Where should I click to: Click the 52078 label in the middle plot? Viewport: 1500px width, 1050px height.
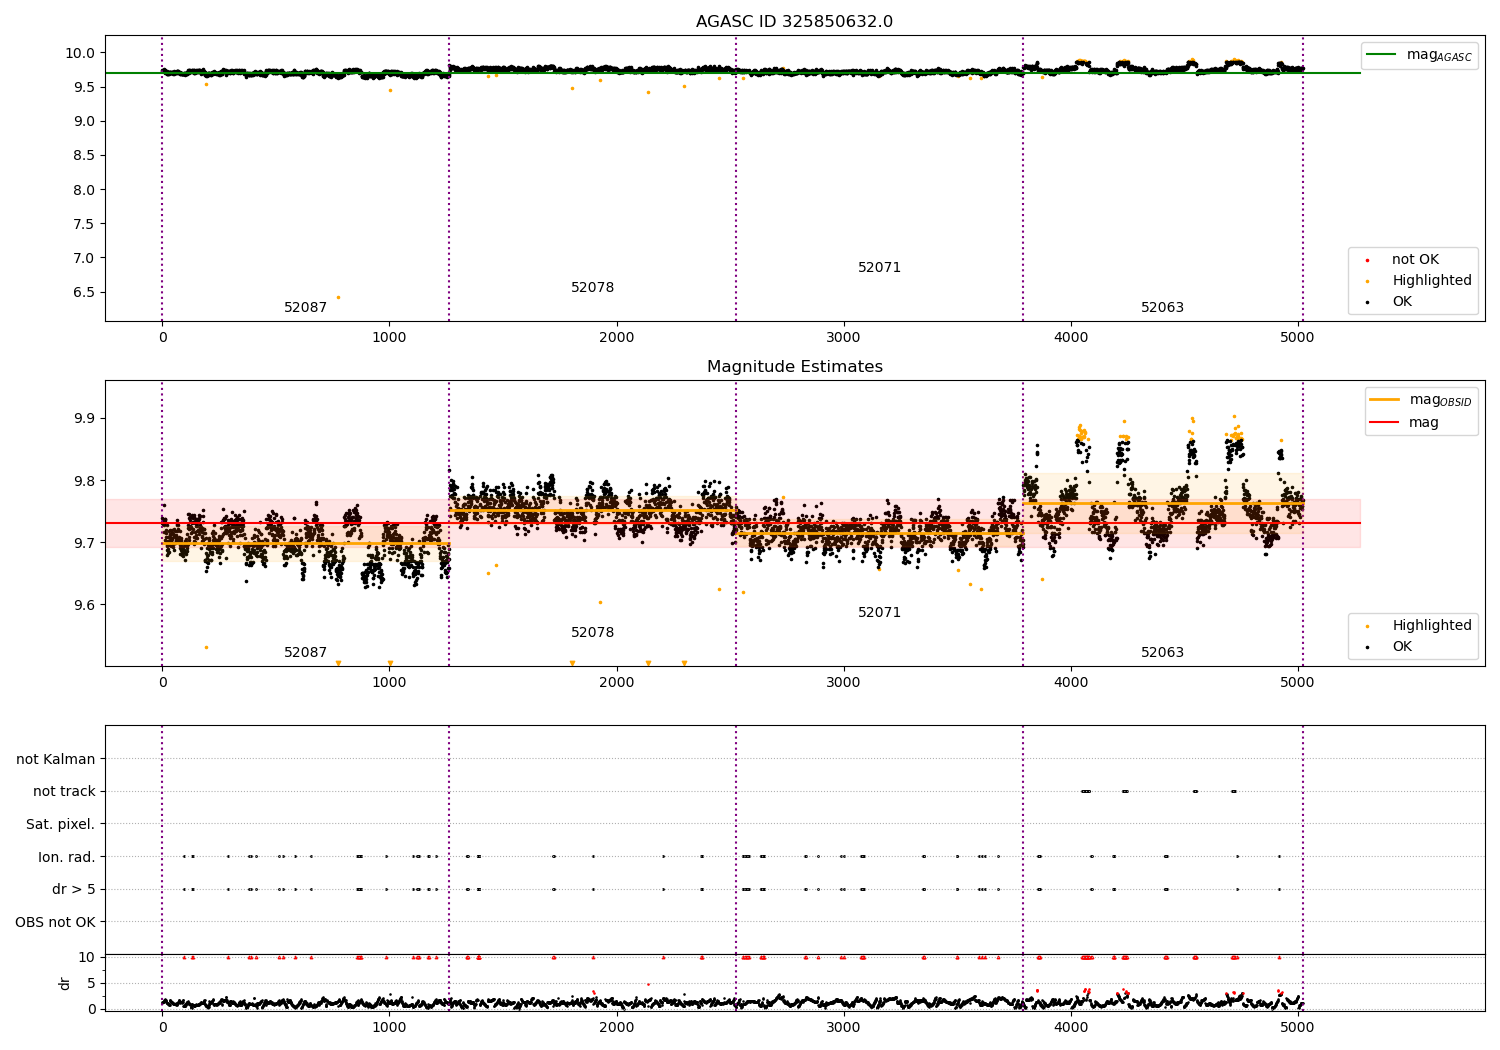point(592,633)
